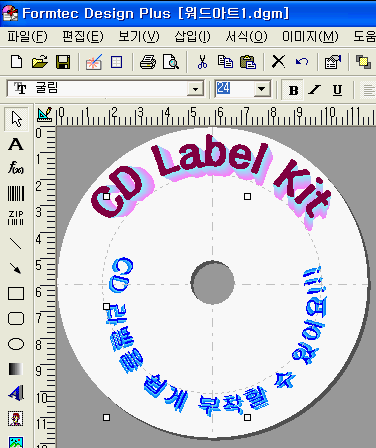Select the ellipse shape tool
Image resolution: width=376 pixels, height=448 pixels.
tap(16, 344)
